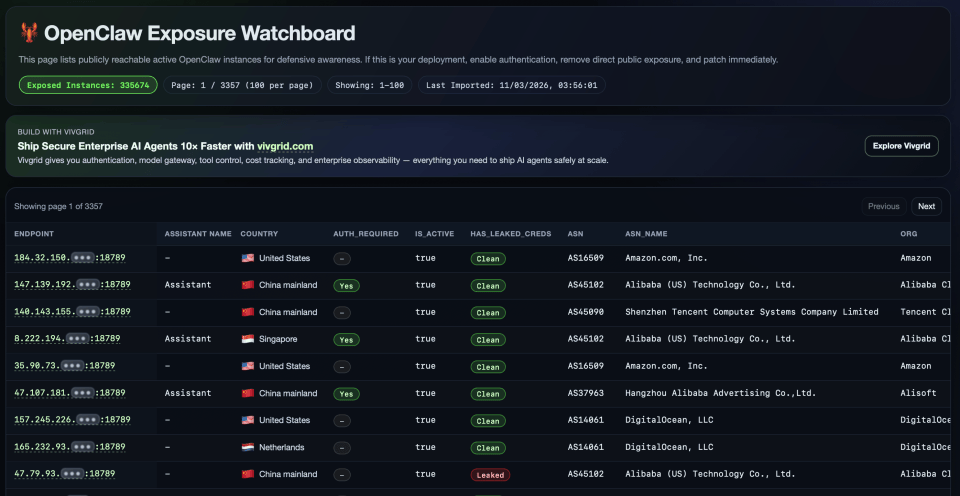Screen dimensions: 960x496
Task: Click the Yes auth badge in the Singapore row
Action: [346, 339]
